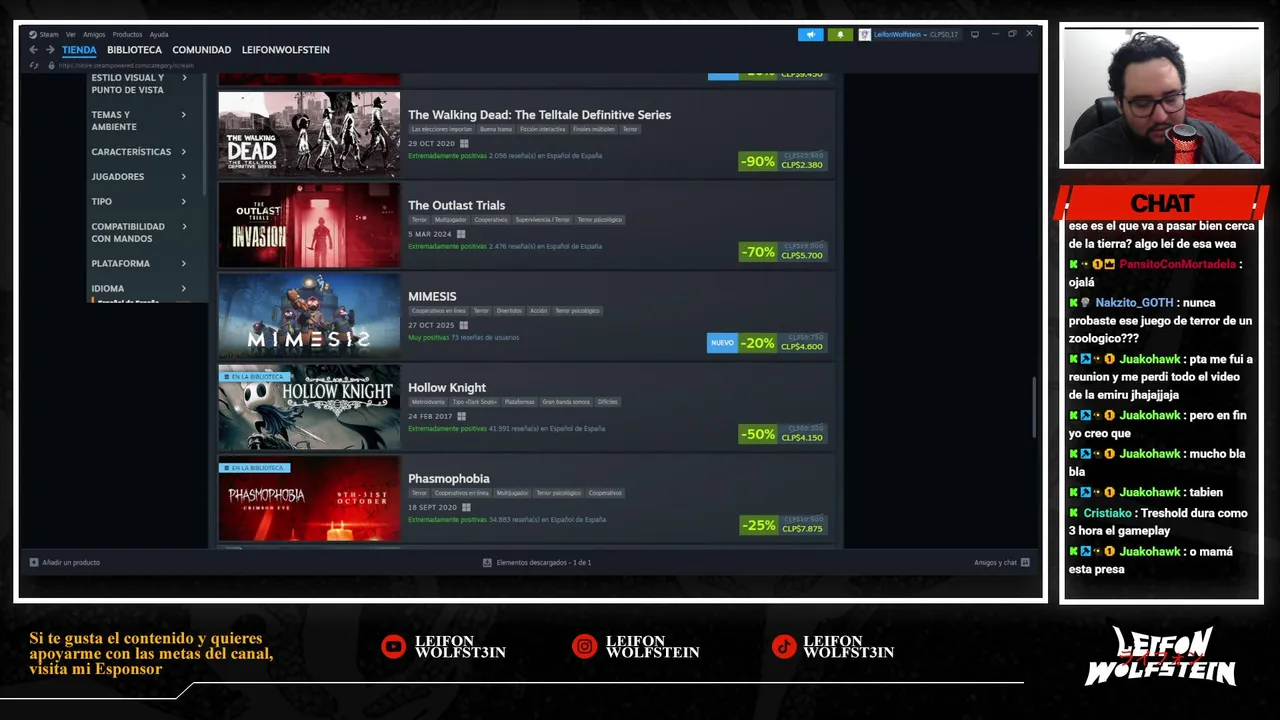Click the -90% CLP$2.380 price button
This screenshot has height=720, width=1280.
tap(783, 161)
